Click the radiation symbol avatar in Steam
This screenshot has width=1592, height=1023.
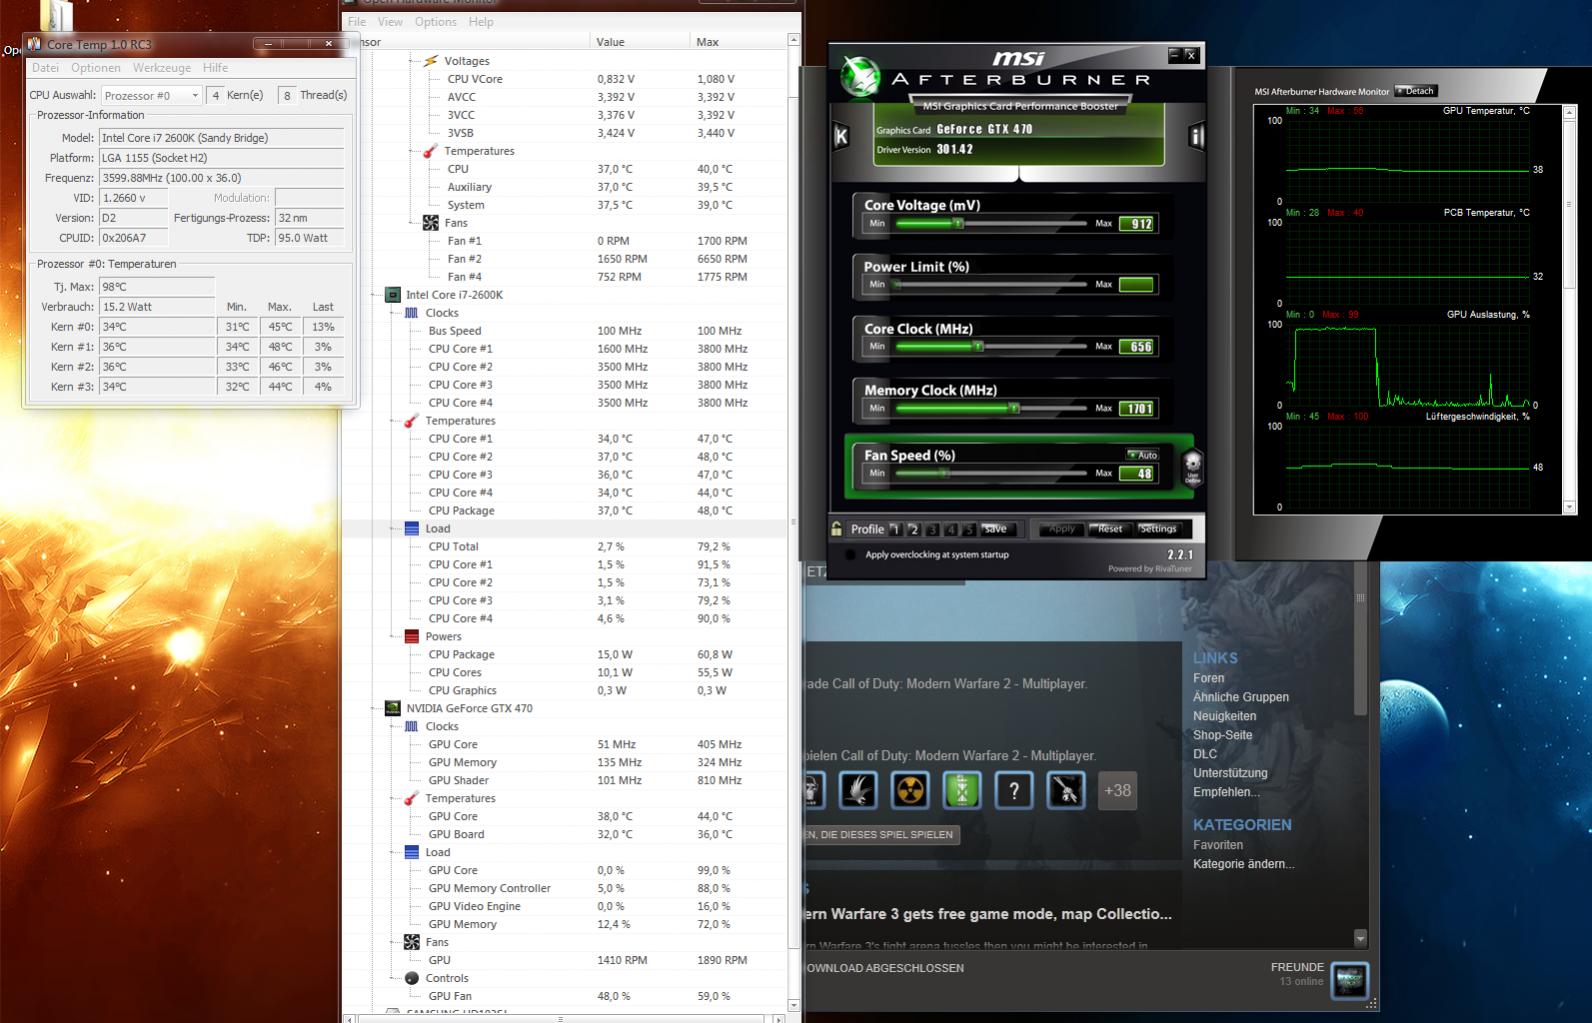pyautogui.click(x=909, y=790)
